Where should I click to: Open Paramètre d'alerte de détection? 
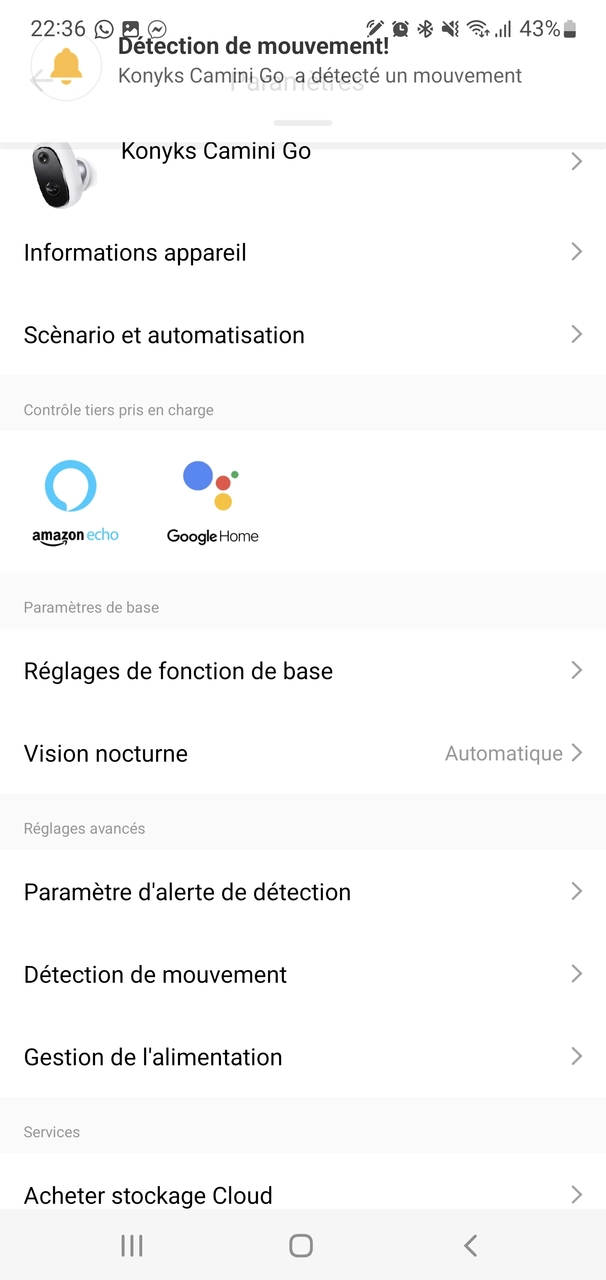(x=187, y=892)
